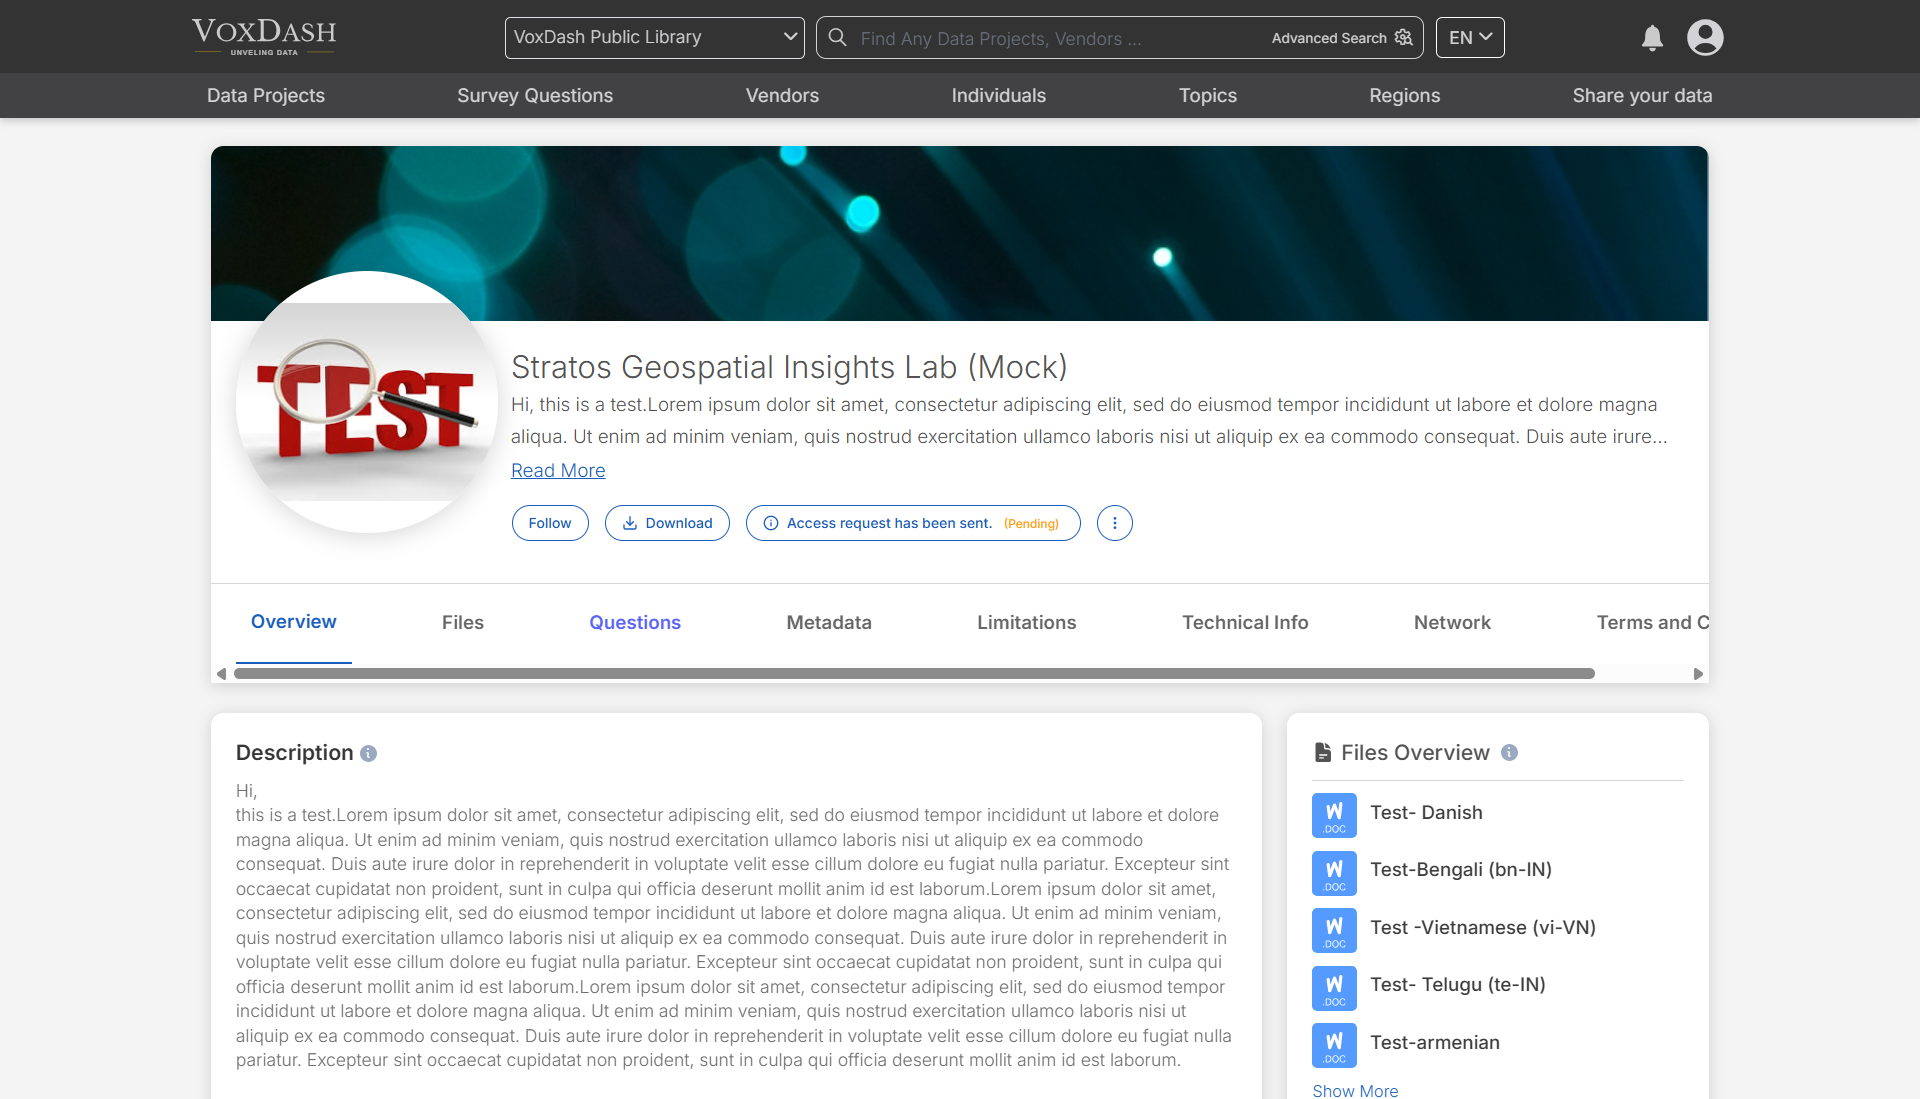
Task: Open the notifications bell icon
Action: (1652, 38)
